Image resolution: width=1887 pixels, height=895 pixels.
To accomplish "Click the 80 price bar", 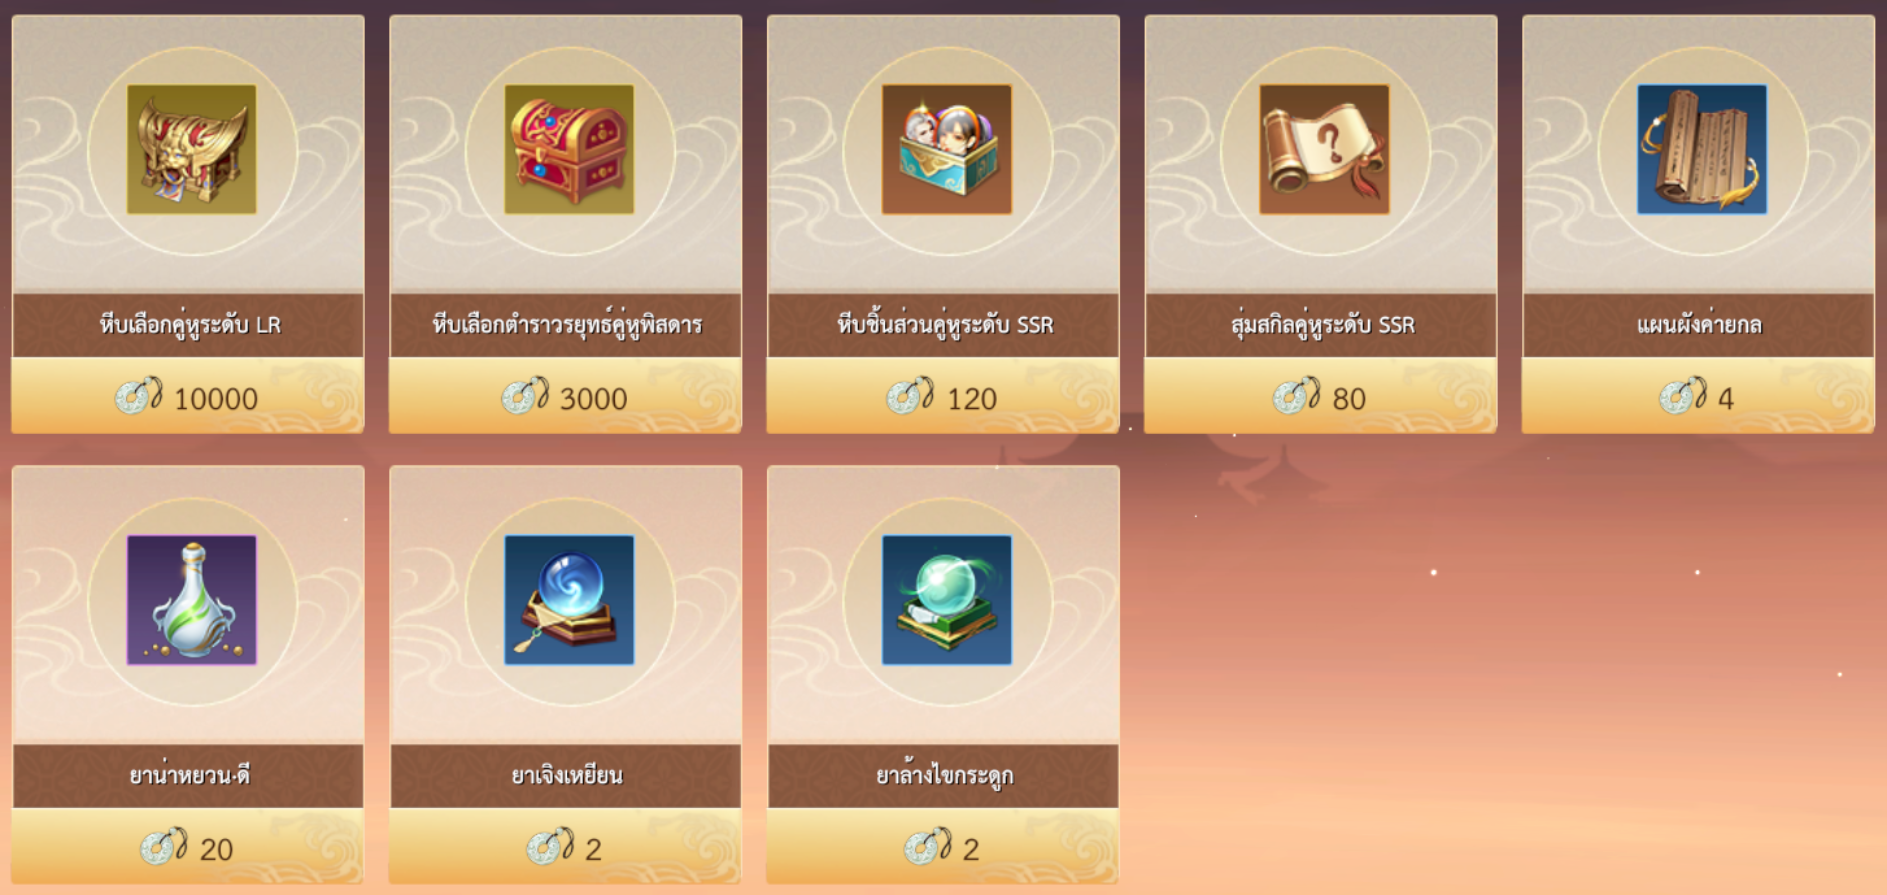I will [1321, 396].
